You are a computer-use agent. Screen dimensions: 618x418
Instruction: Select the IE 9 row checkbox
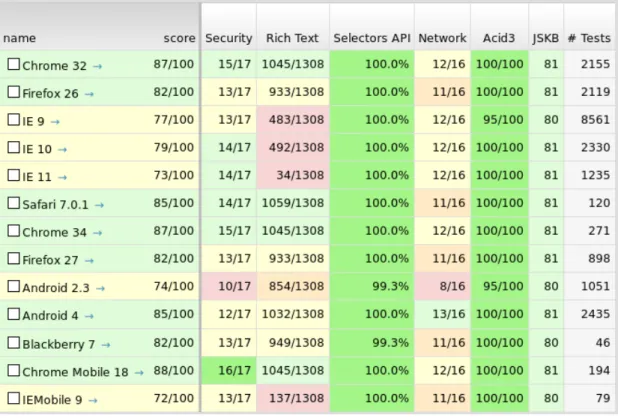coord(13,119)
